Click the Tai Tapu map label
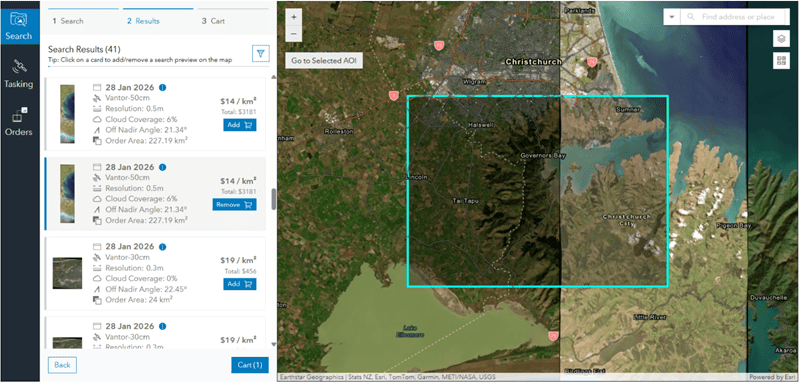The image size is (800, 383). [466, 201]
